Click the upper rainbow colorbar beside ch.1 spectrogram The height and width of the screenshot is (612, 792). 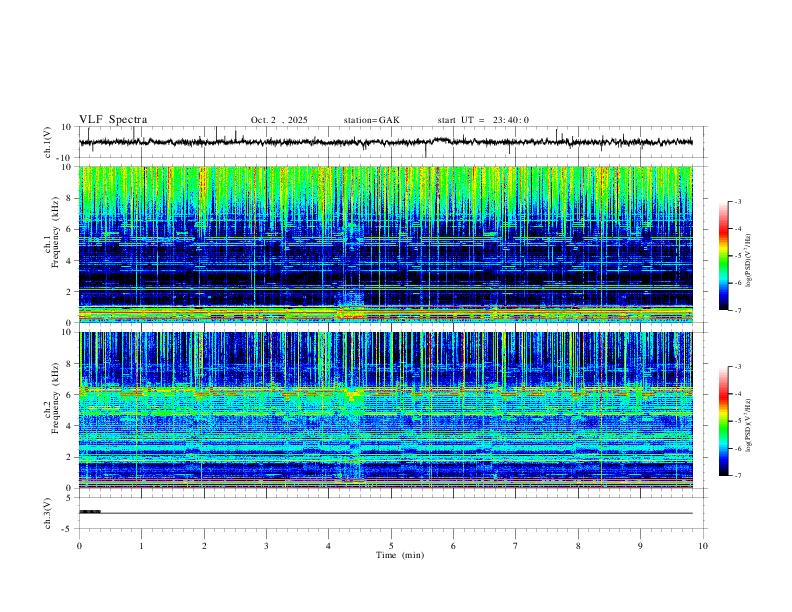724,256
